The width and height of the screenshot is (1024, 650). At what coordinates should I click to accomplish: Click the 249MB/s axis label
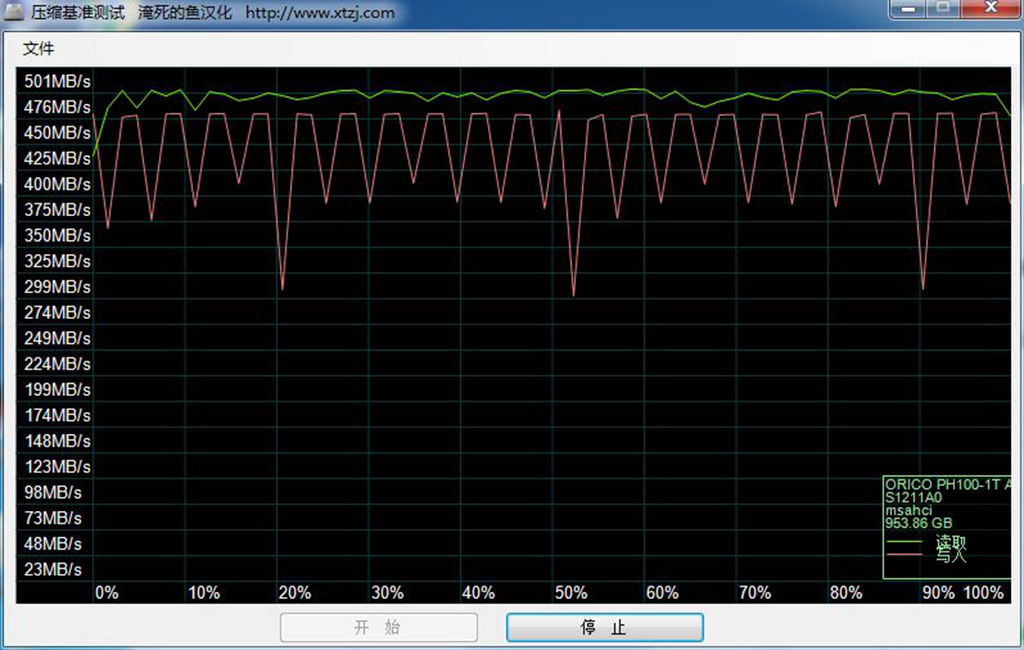pyautogui.click(x=57, y=338)
